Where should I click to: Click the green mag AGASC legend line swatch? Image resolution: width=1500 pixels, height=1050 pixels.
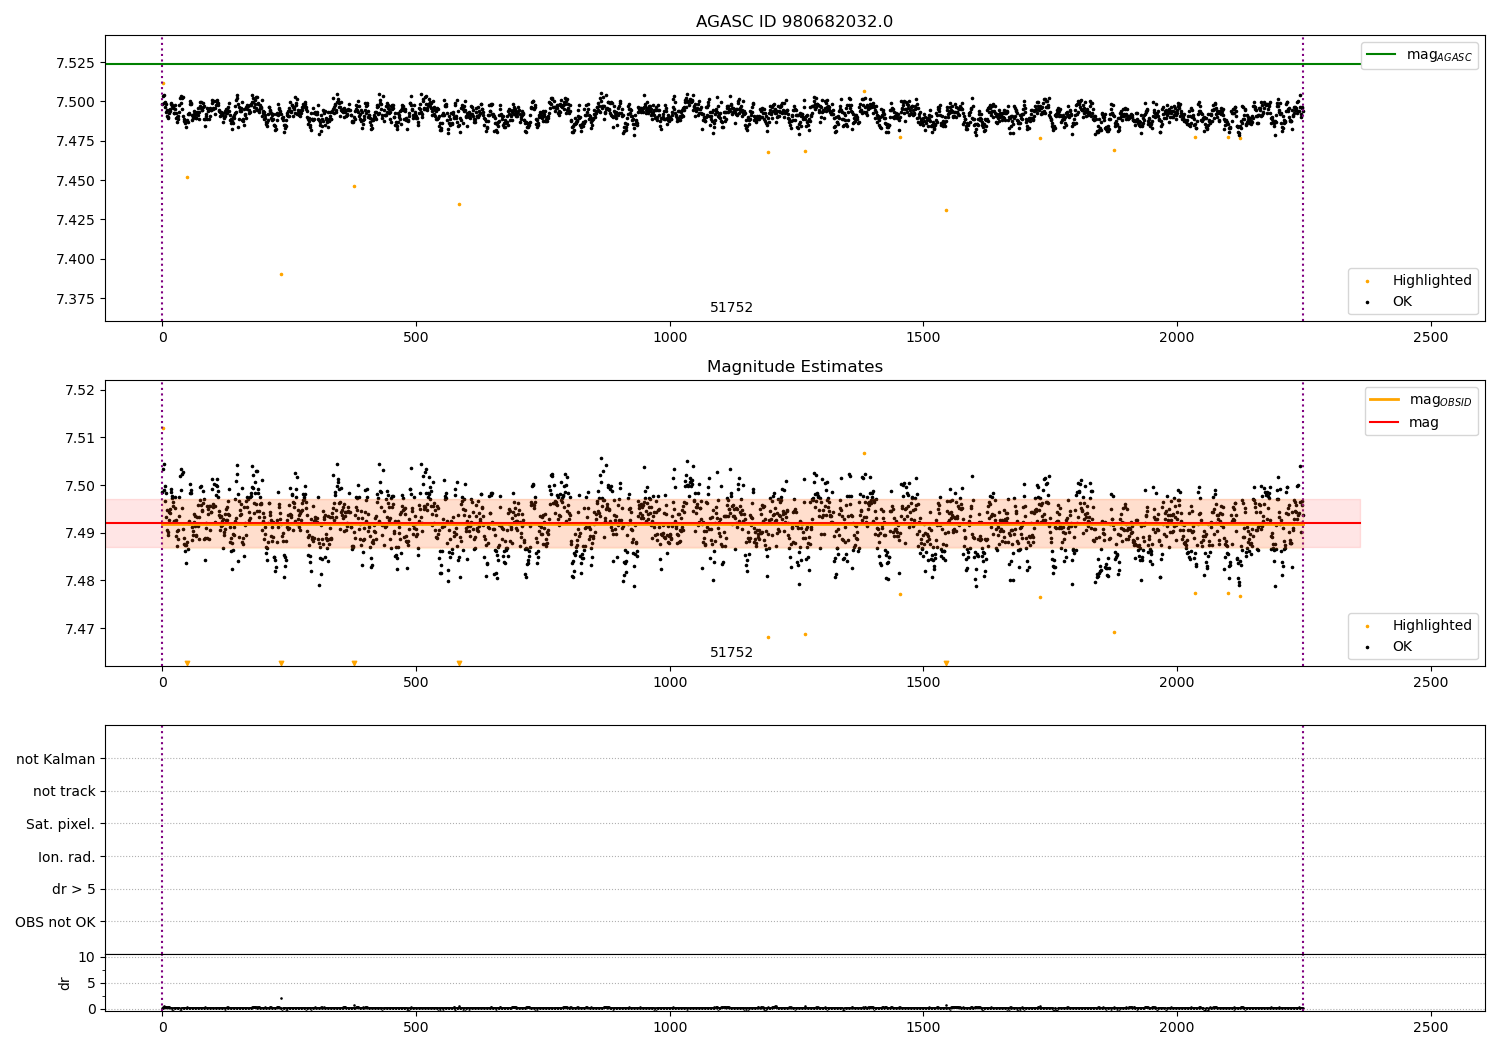point(1381,55)
